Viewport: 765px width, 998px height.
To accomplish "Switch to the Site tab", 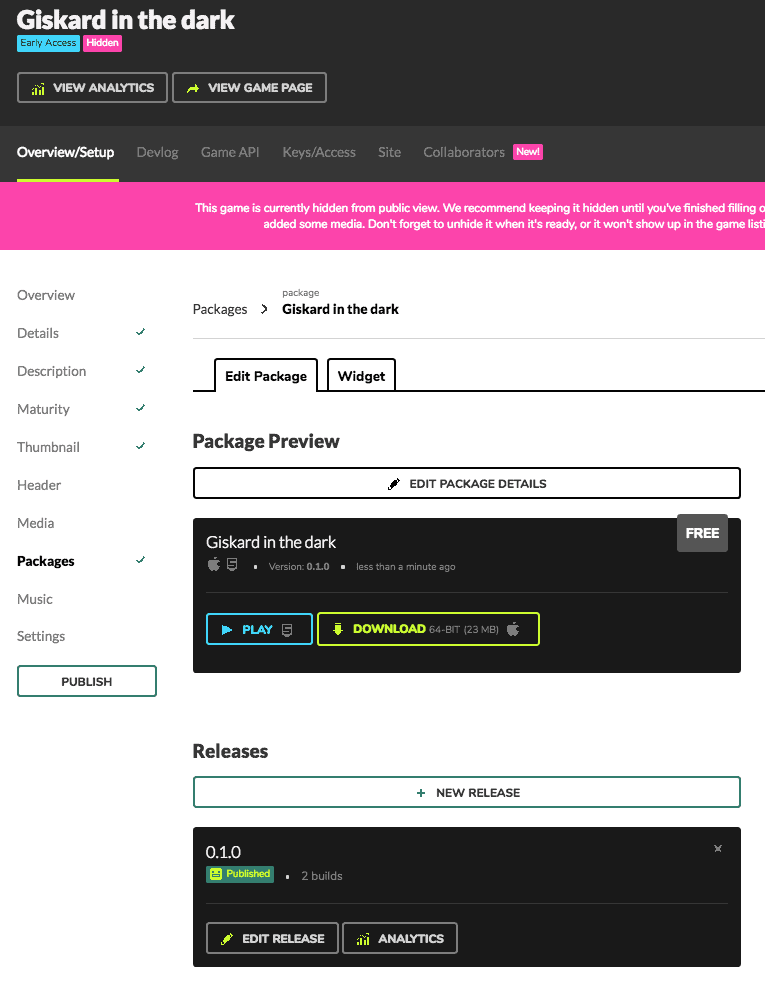I will (390, 152).
